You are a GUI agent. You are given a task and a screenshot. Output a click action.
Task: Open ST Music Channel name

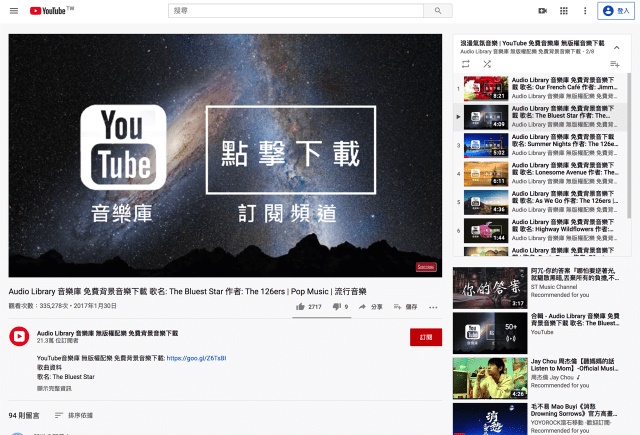coord(554,287)
